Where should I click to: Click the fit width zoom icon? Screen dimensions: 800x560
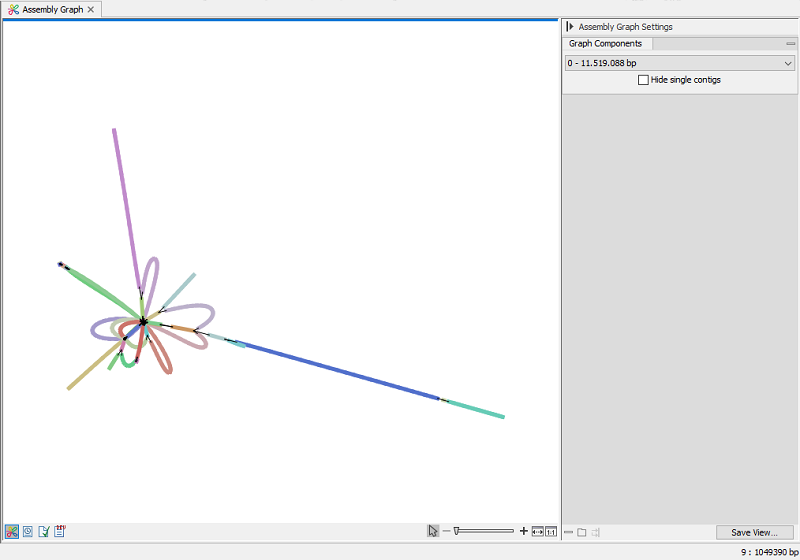point(537,531)
